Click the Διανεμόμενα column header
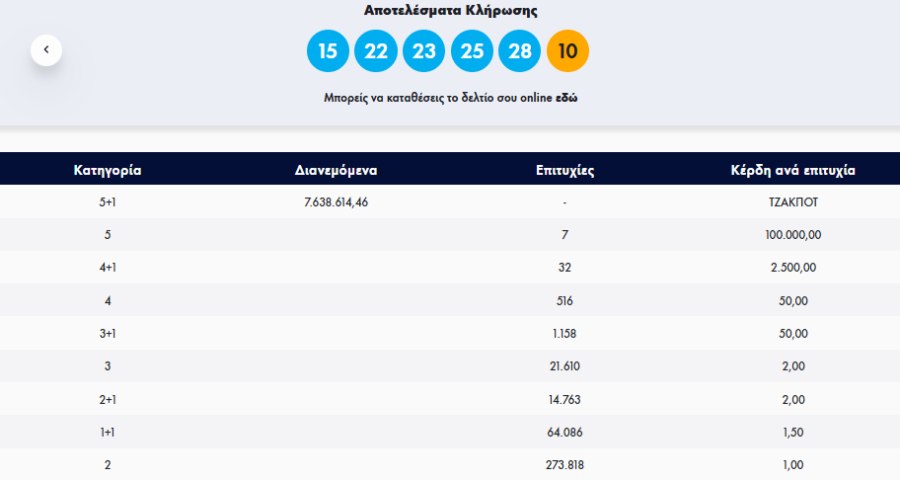Image resolution: width=900 pixels, height=480 pixels. 336,170
